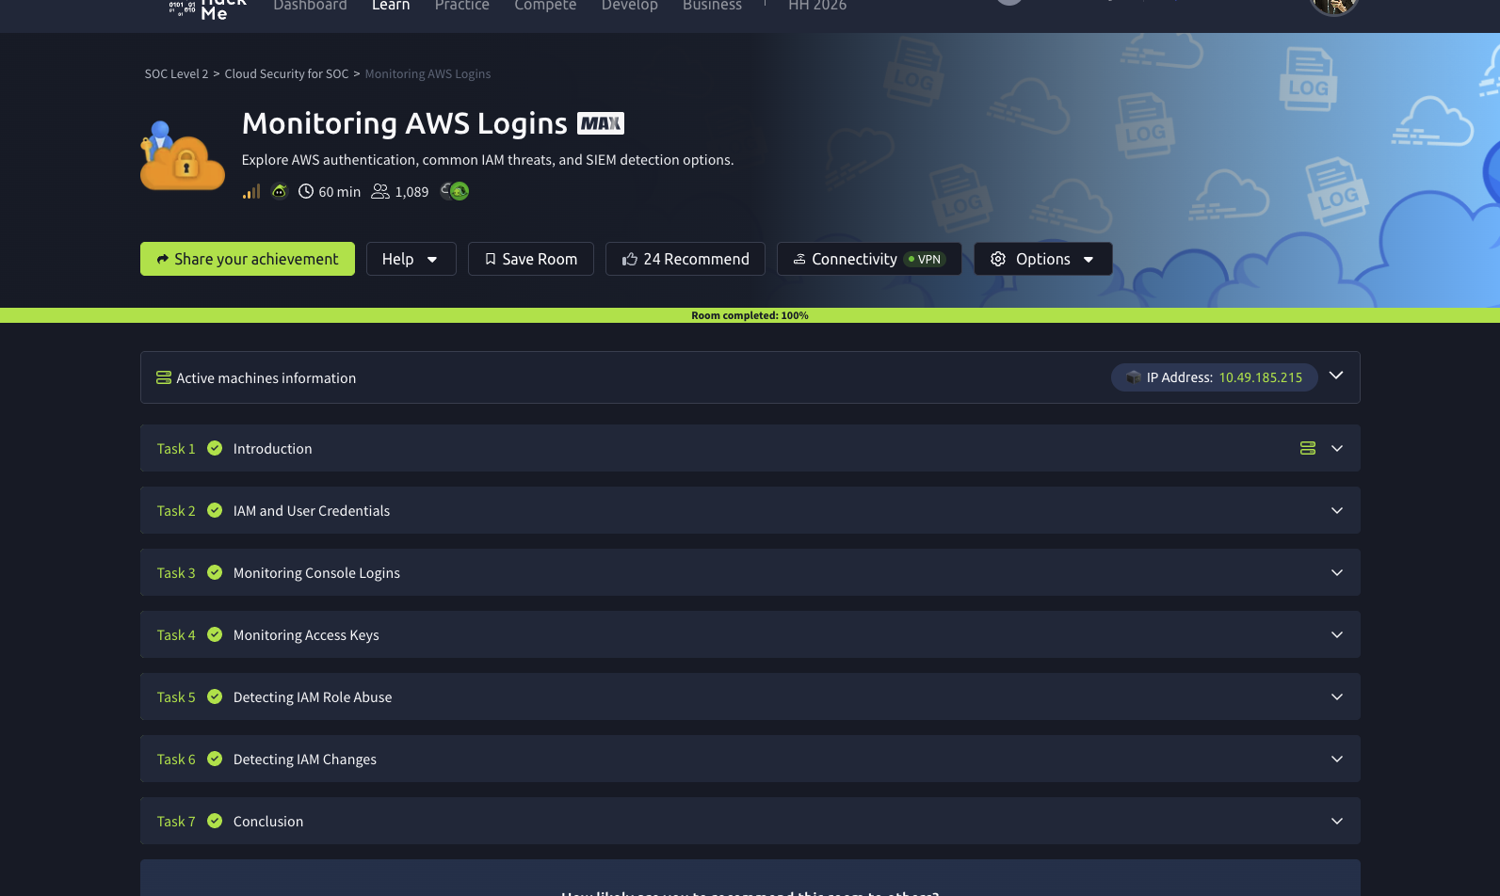Image resolution: width=1500 pixels, height=896 pixels.
Task: Click the MAX badge beside the room title
Action: [x=600, y=123]
